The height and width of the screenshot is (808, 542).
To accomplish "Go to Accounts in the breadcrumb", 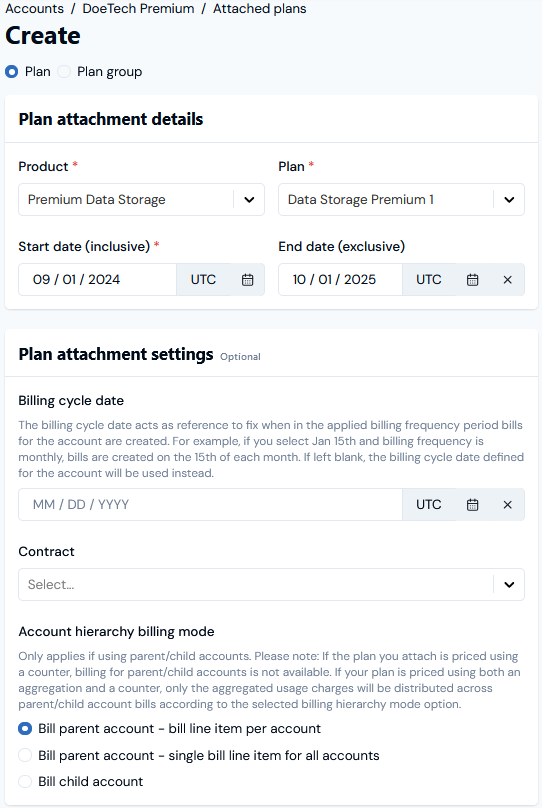I will coord(35,9).
